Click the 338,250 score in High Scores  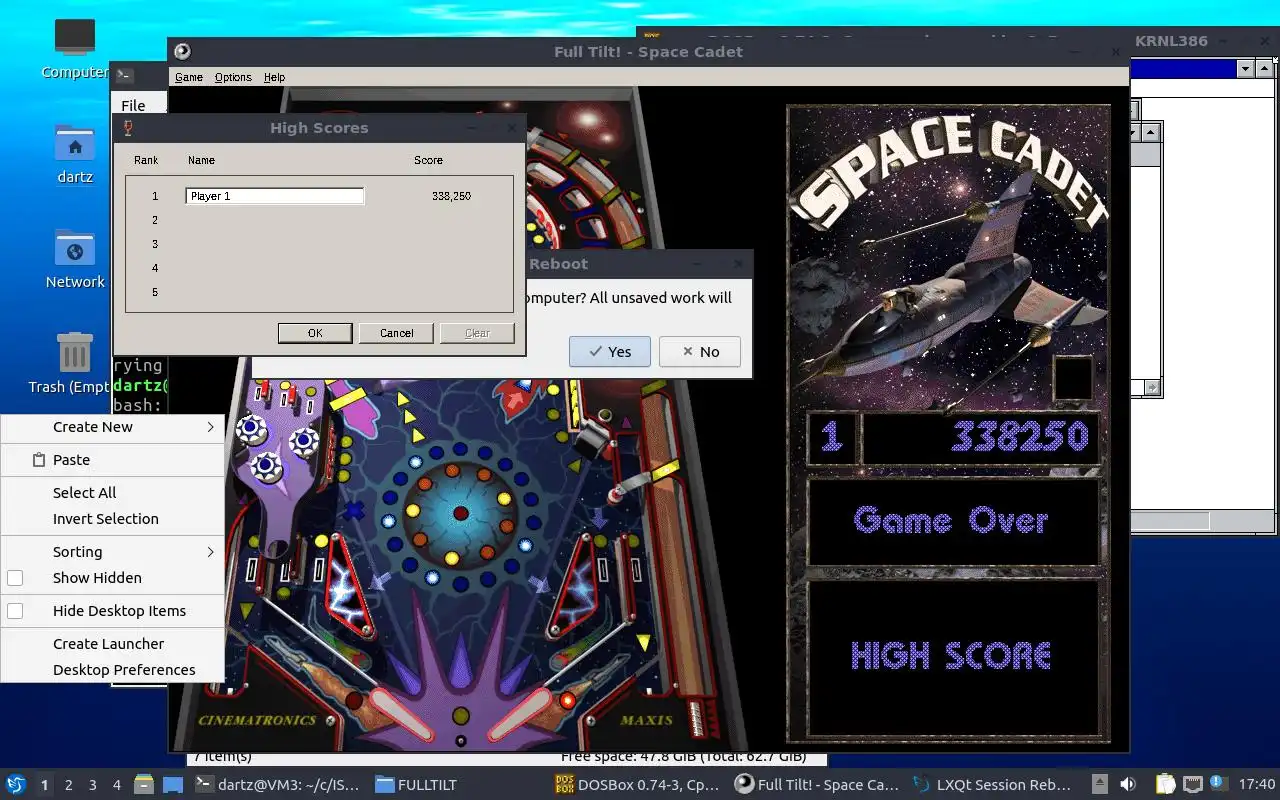point(451,196)
